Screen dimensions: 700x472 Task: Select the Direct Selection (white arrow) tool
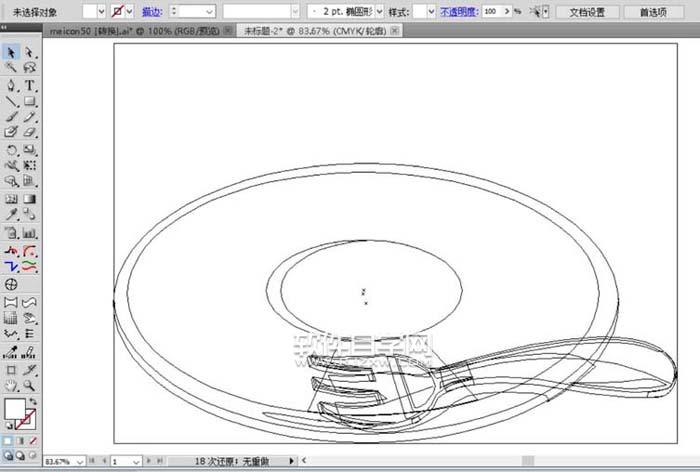click(x=29, y=53)
